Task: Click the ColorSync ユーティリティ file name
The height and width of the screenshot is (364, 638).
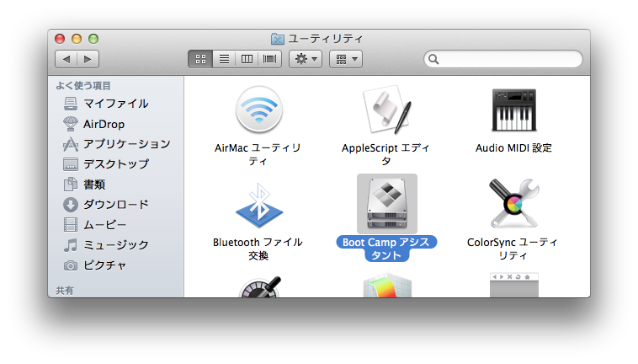Action: pyautogui.click(x=513, y=249)
